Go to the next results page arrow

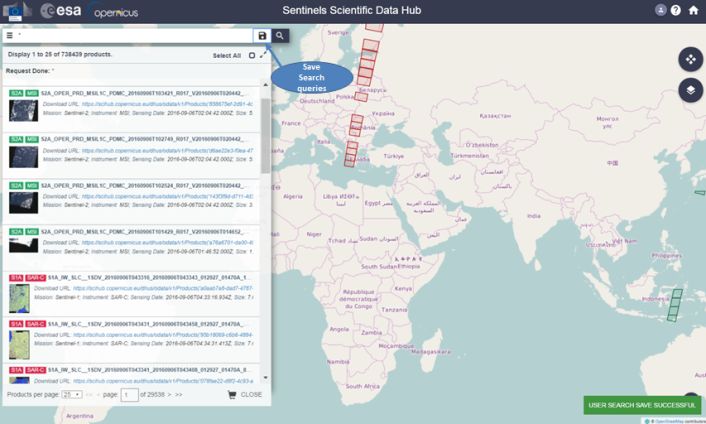(x=169, y=395)
